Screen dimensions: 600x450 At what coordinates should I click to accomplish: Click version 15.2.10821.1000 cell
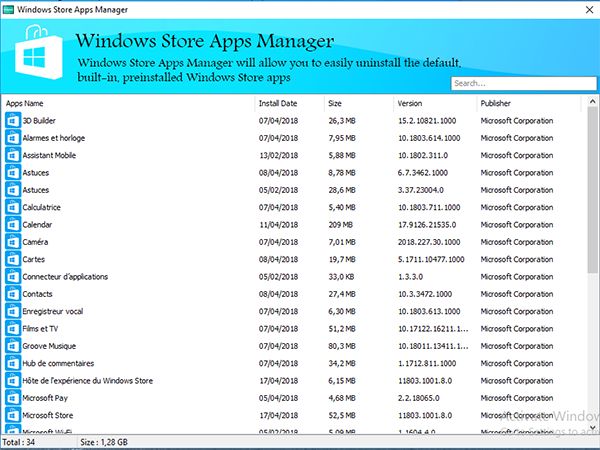pyautogui.click(x=427, y=121)
